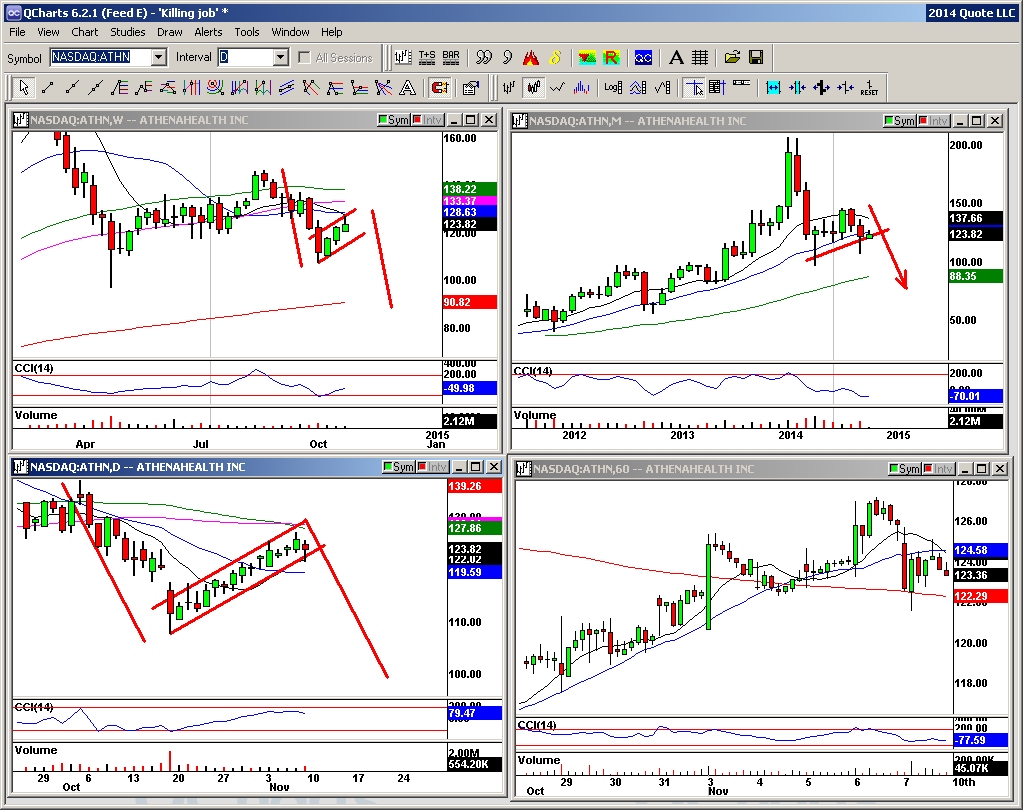Open 60-minute chart window system menu icon

[523, 468]
